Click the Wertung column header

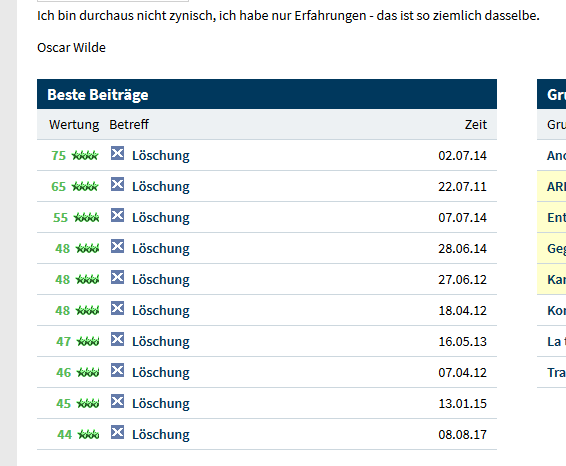(74, 125)
